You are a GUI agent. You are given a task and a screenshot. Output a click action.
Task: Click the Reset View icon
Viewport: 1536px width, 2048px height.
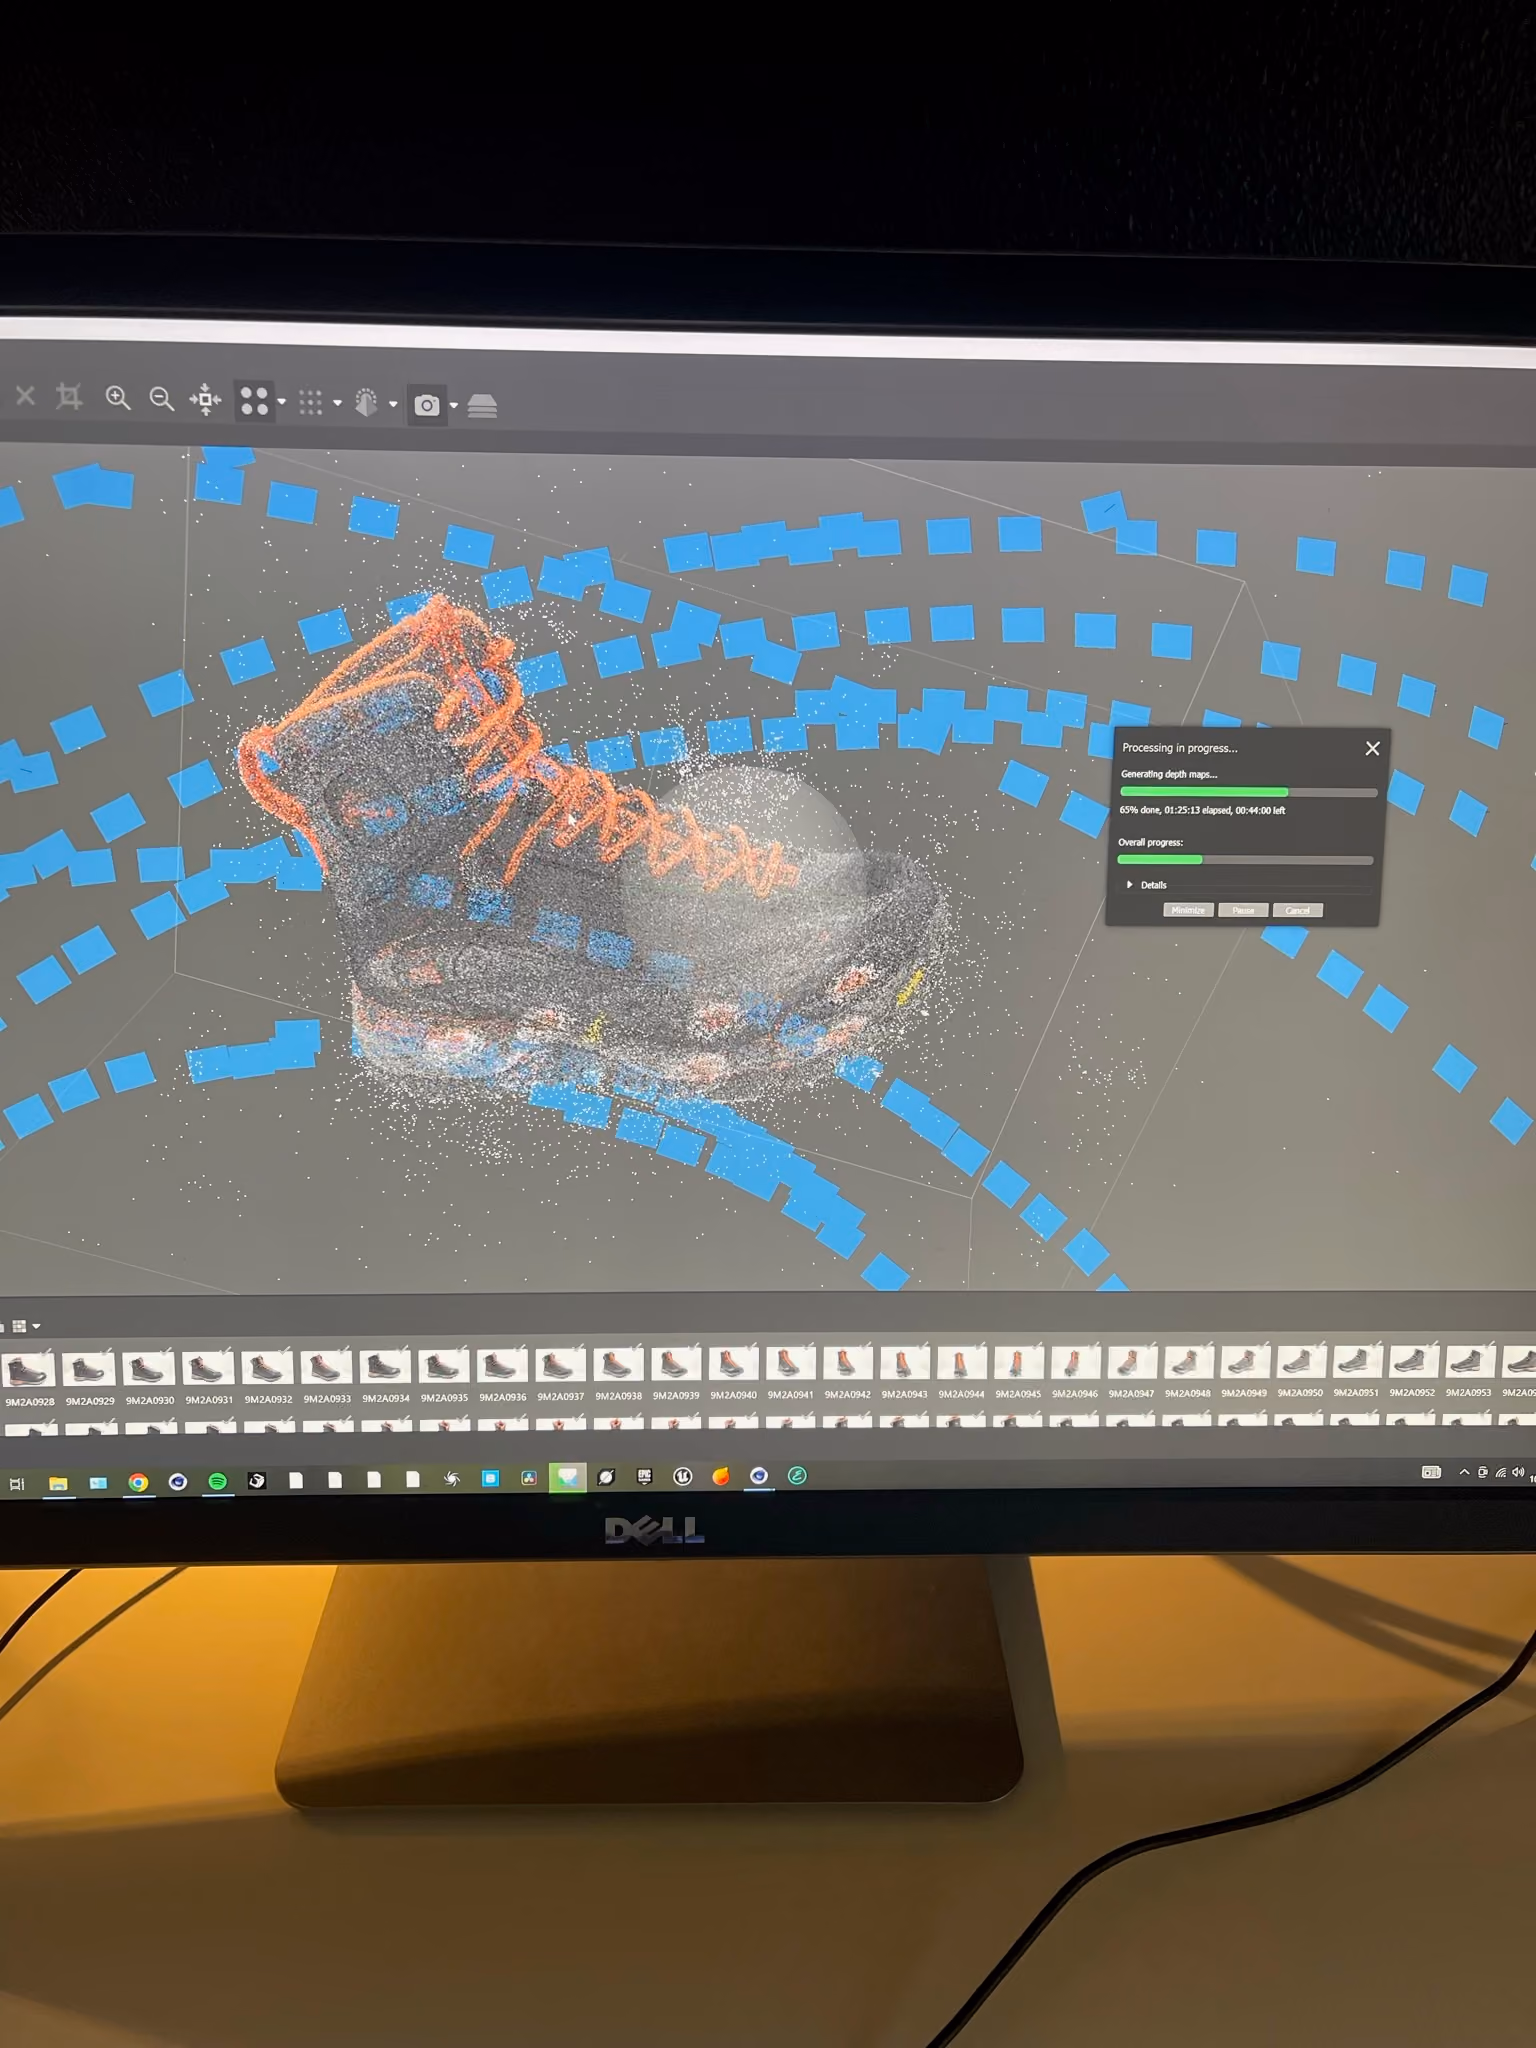point(205,399)
